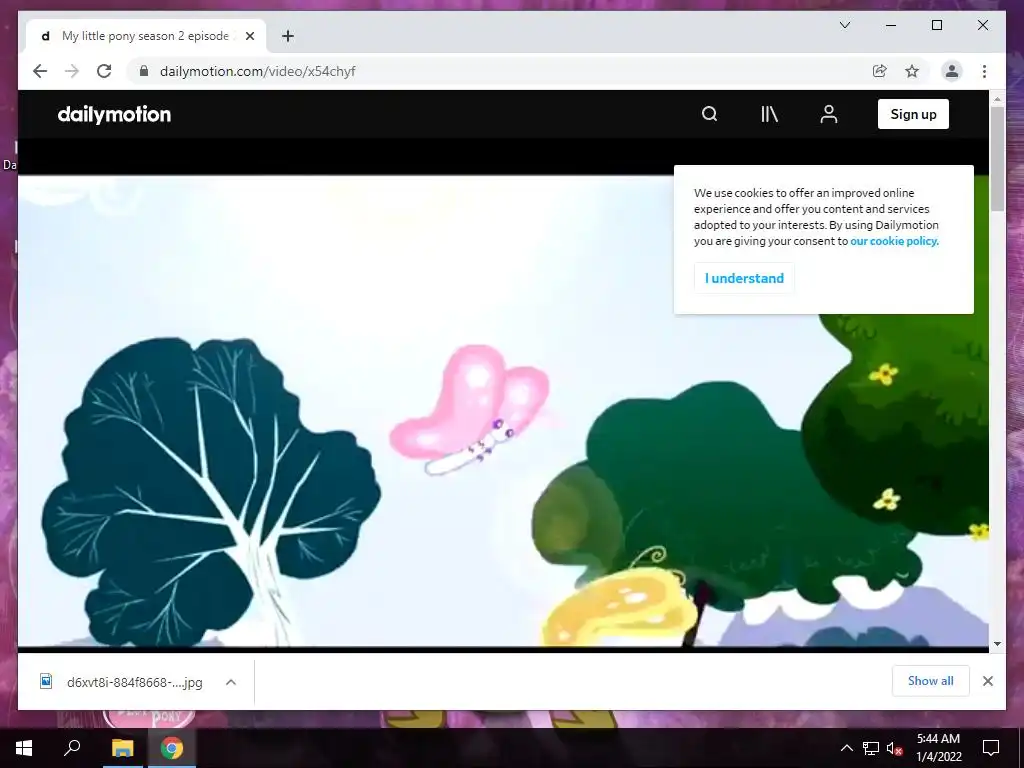Click the Chrome forward arrow
The image size is (1024, 768).
coord(72,71)
